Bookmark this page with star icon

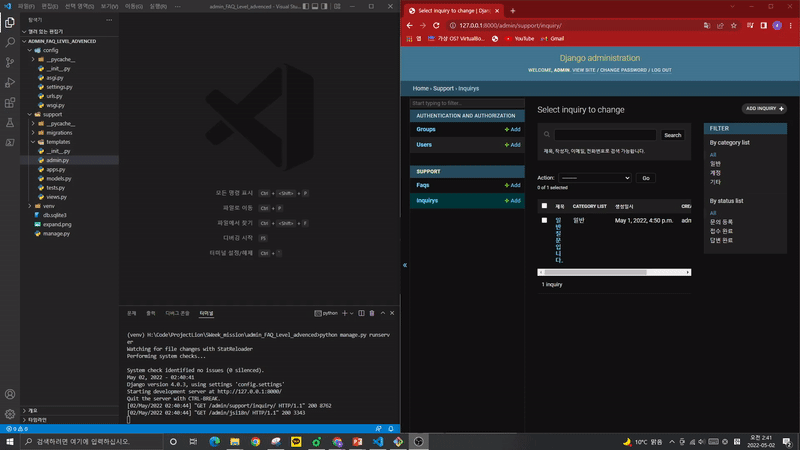[x=734, y=26]
